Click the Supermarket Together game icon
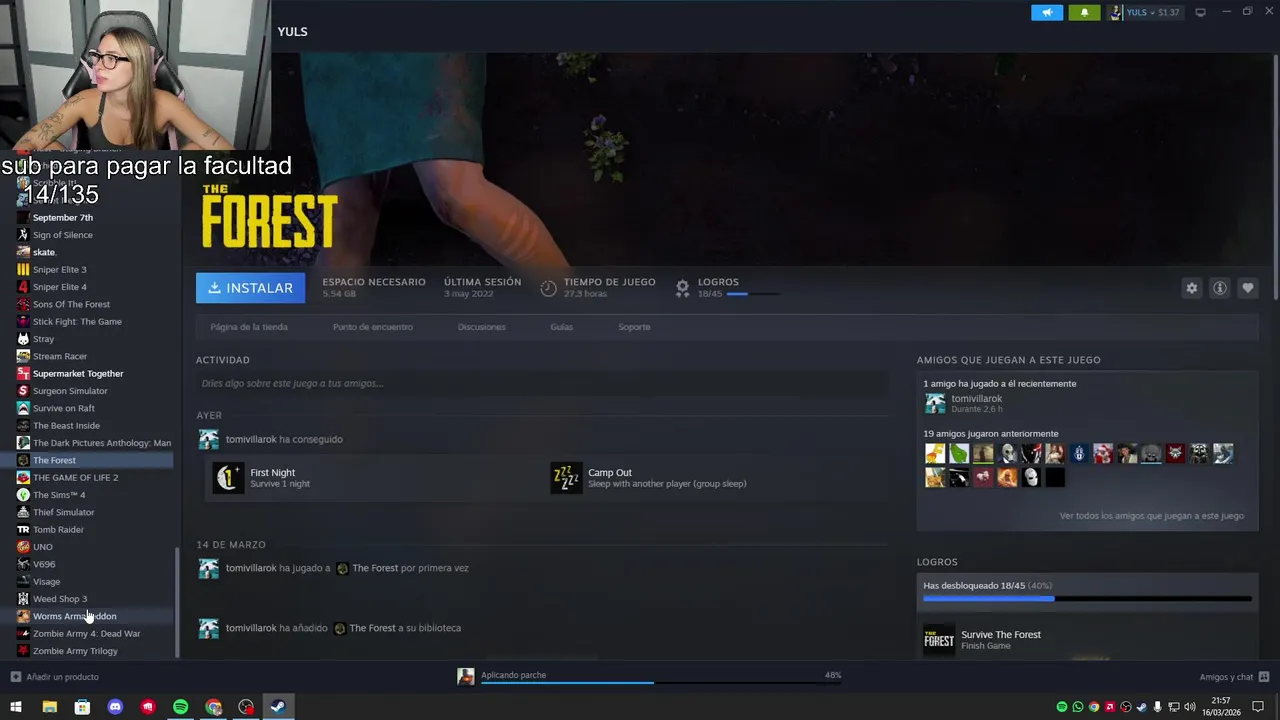The width and height of the screenshot is (1280, 720). click(23, 373)
